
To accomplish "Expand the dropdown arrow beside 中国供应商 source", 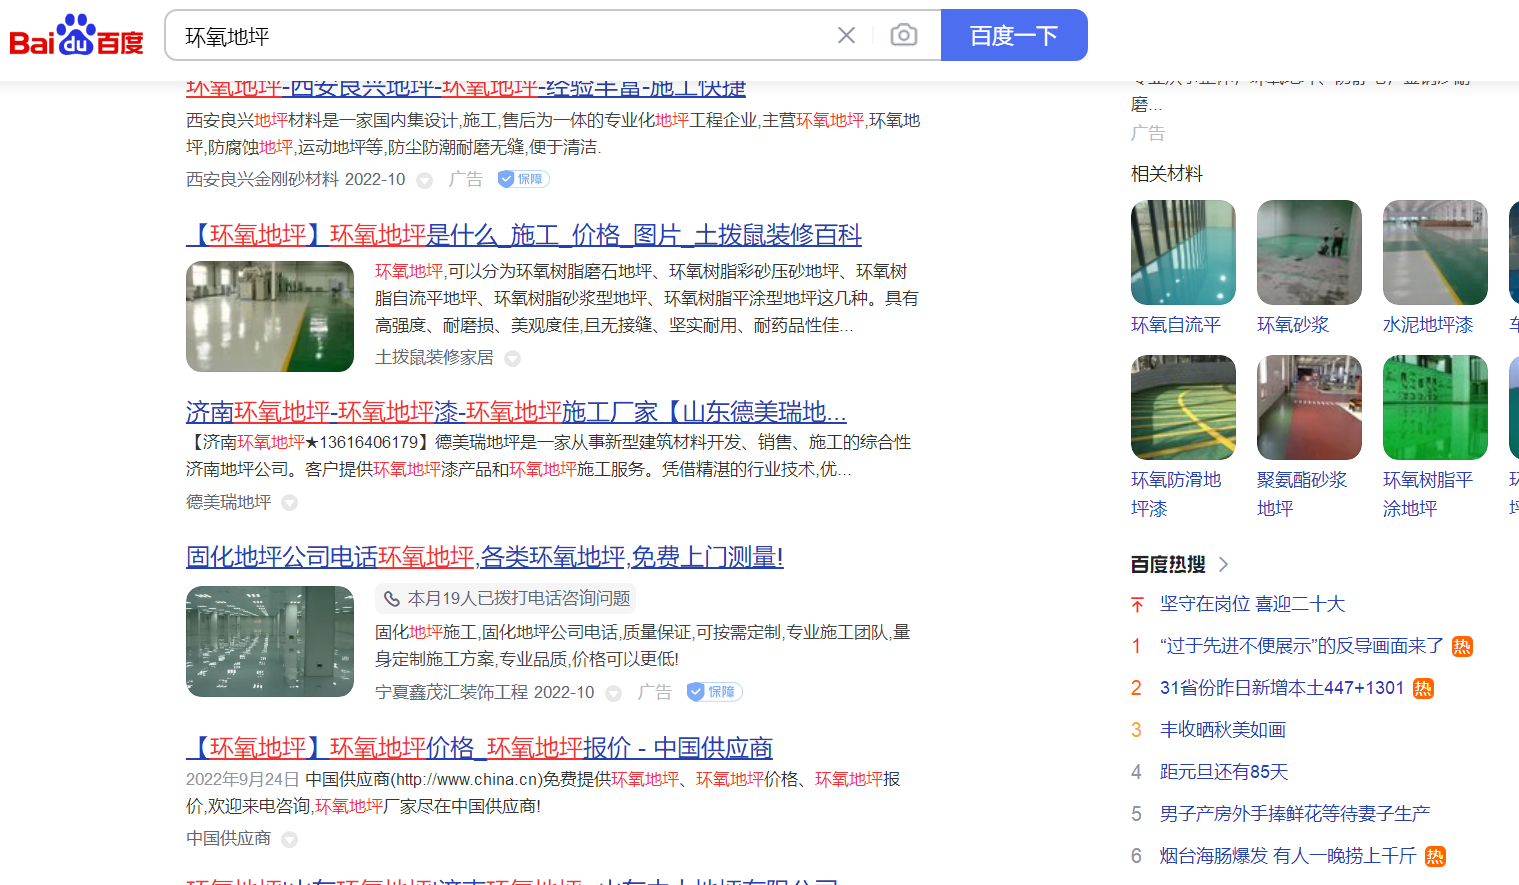I will (289, 839).
